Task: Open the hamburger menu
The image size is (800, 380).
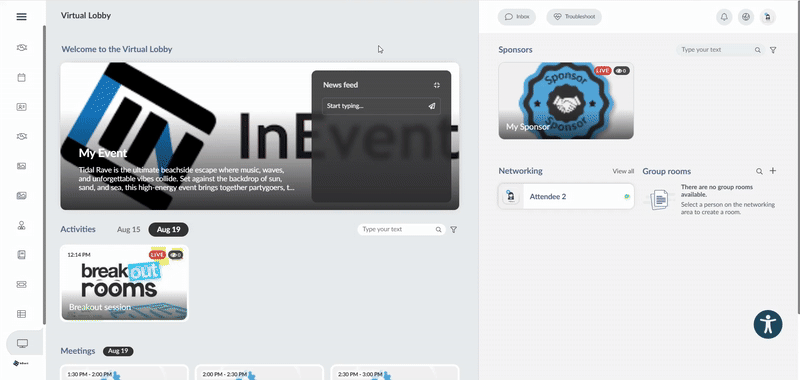Action: pos(21,17)
